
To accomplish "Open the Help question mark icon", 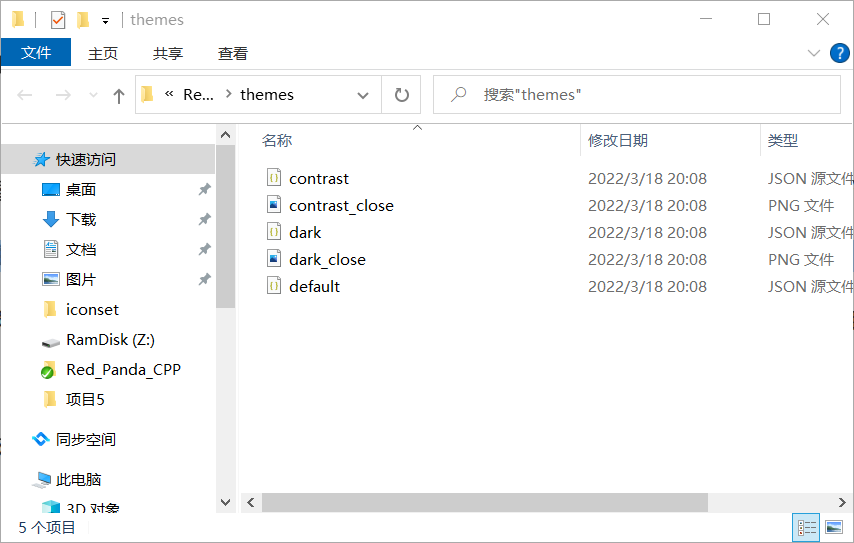I will (839, 53).
